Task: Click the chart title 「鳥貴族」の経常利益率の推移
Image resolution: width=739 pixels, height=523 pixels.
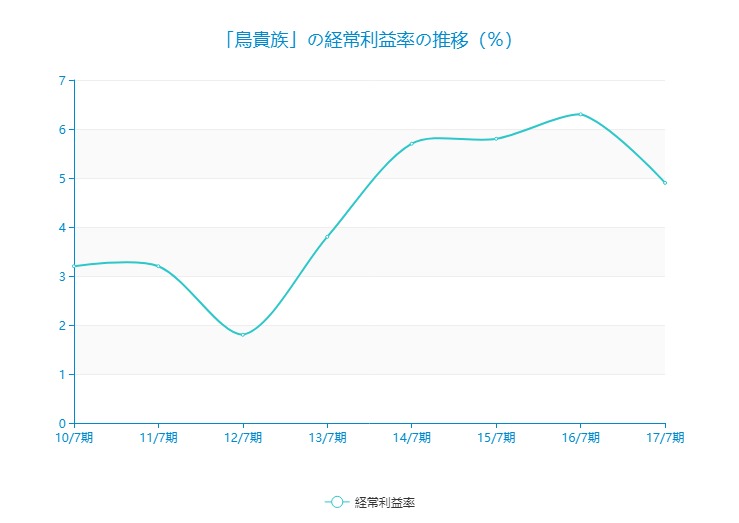Action: (x=369, y=40)
